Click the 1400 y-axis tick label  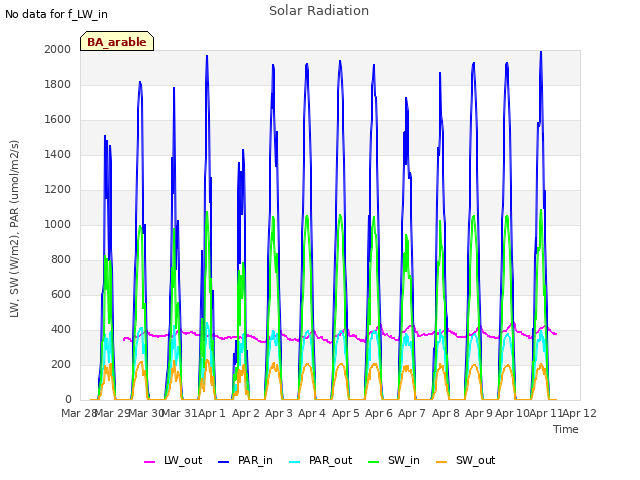(58, 155)
